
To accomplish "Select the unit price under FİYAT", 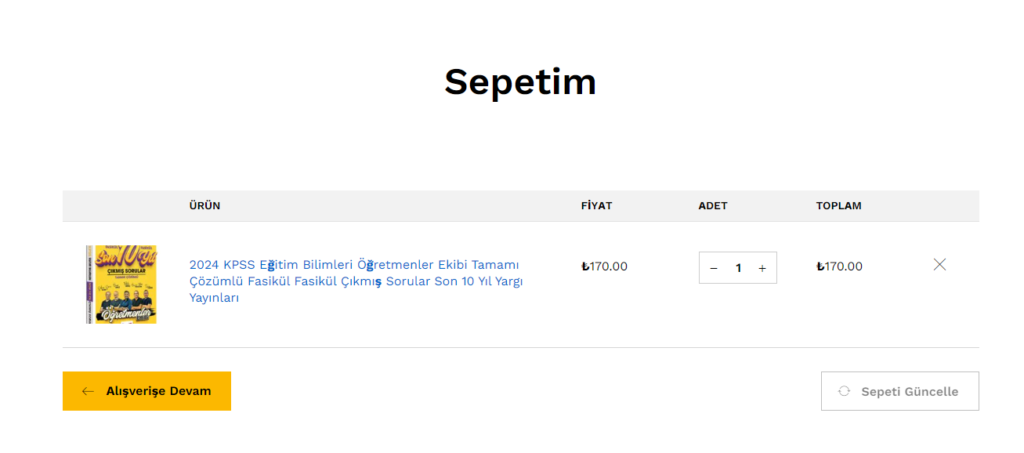I will pos(604,266).
